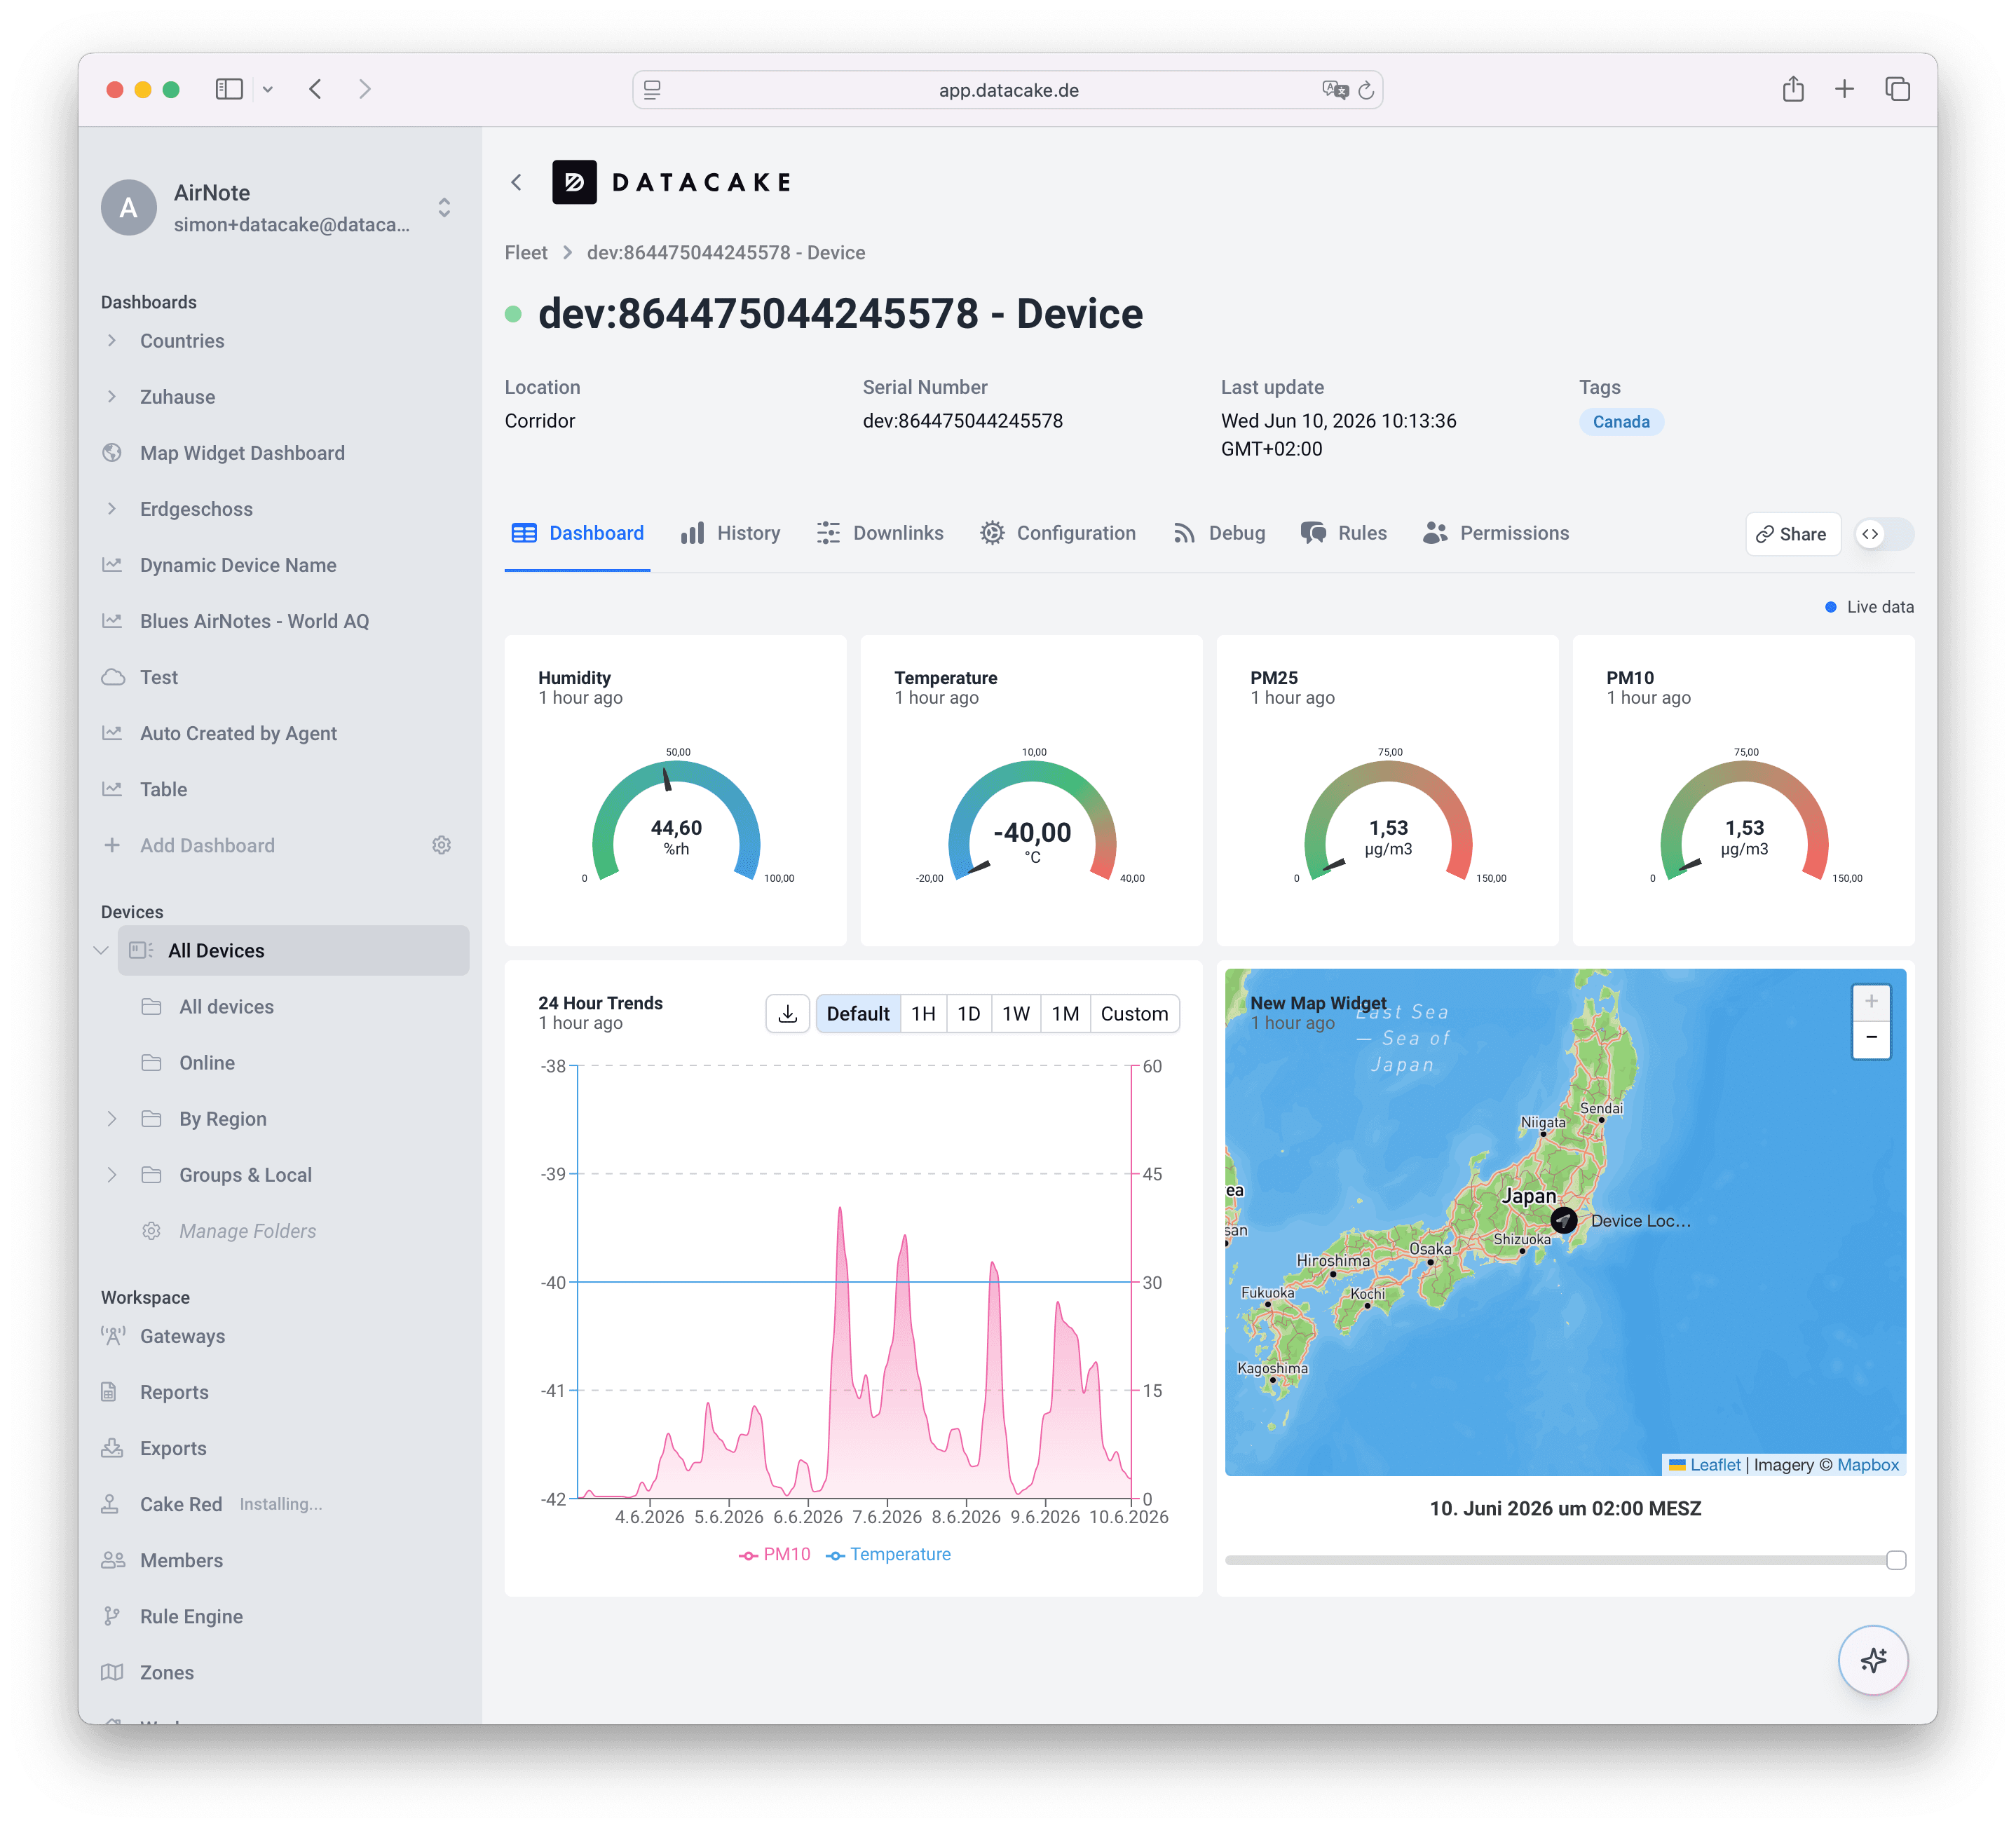The width and height of the screenshot is (2016, 1828).
Task: Switch to the Debug tab
Action: coord(1219,533)
